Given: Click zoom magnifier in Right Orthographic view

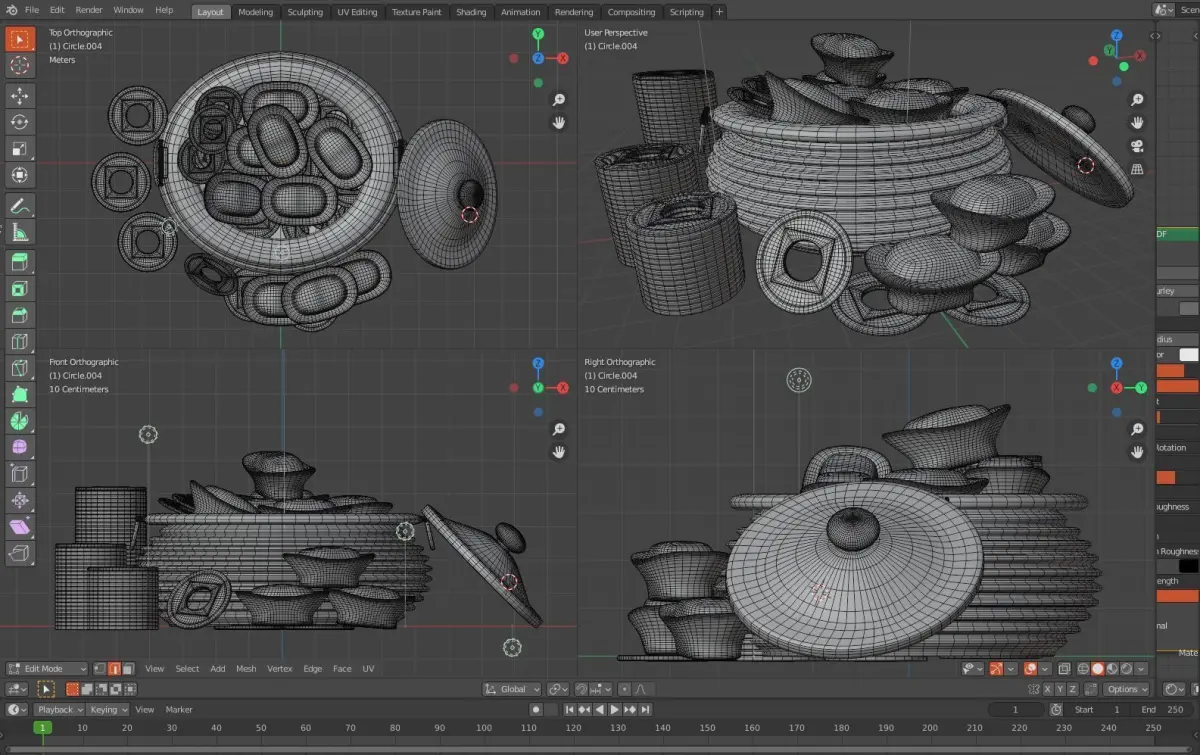Looking at the screenshot, I should pos(1137,429).
